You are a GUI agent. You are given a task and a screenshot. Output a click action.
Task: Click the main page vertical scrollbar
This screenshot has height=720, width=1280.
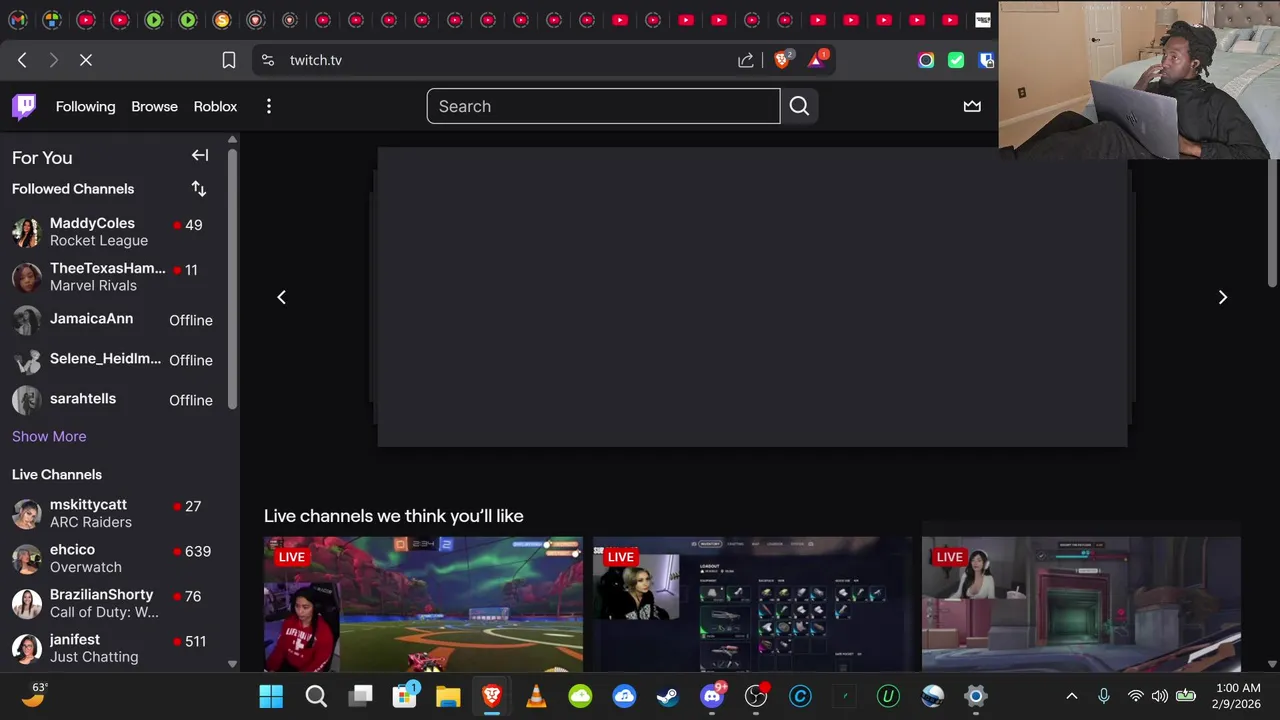(1272, 220)
